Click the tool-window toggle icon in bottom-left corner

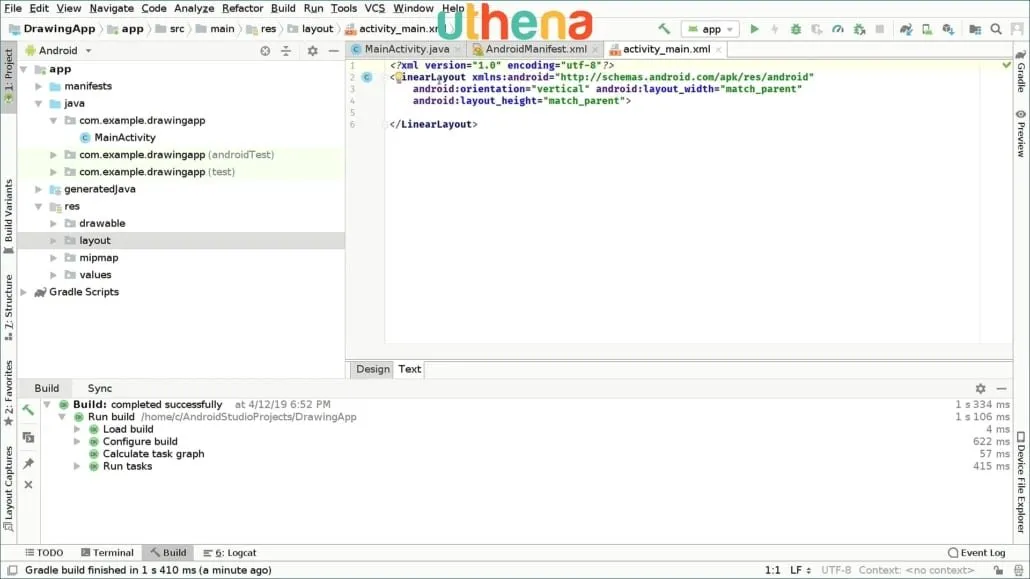(x=12, y=570)
